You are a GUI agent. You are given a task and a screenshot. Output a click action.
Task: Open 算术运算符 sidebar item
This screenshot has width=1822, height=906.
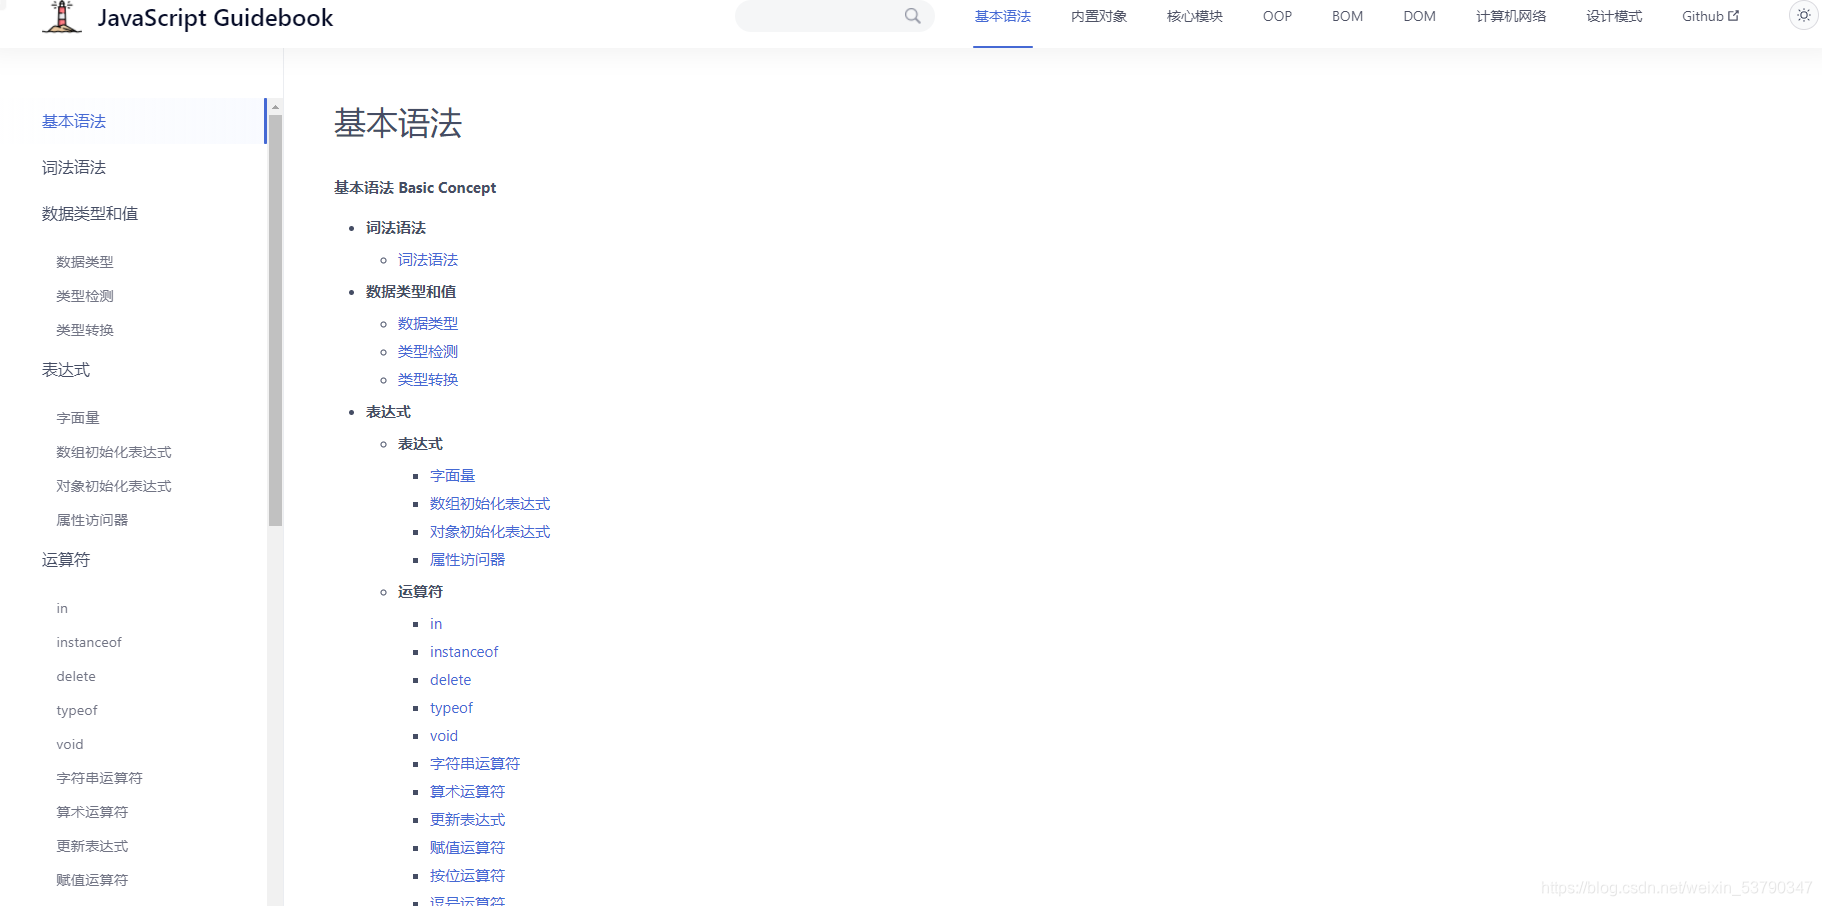point(92,812)
